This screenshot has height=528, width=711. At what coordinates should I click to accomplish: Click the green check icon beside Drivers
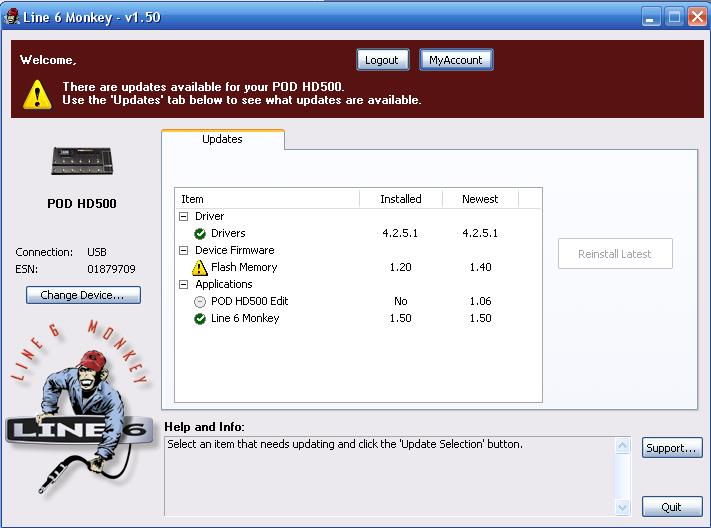[x=200, y=234]
